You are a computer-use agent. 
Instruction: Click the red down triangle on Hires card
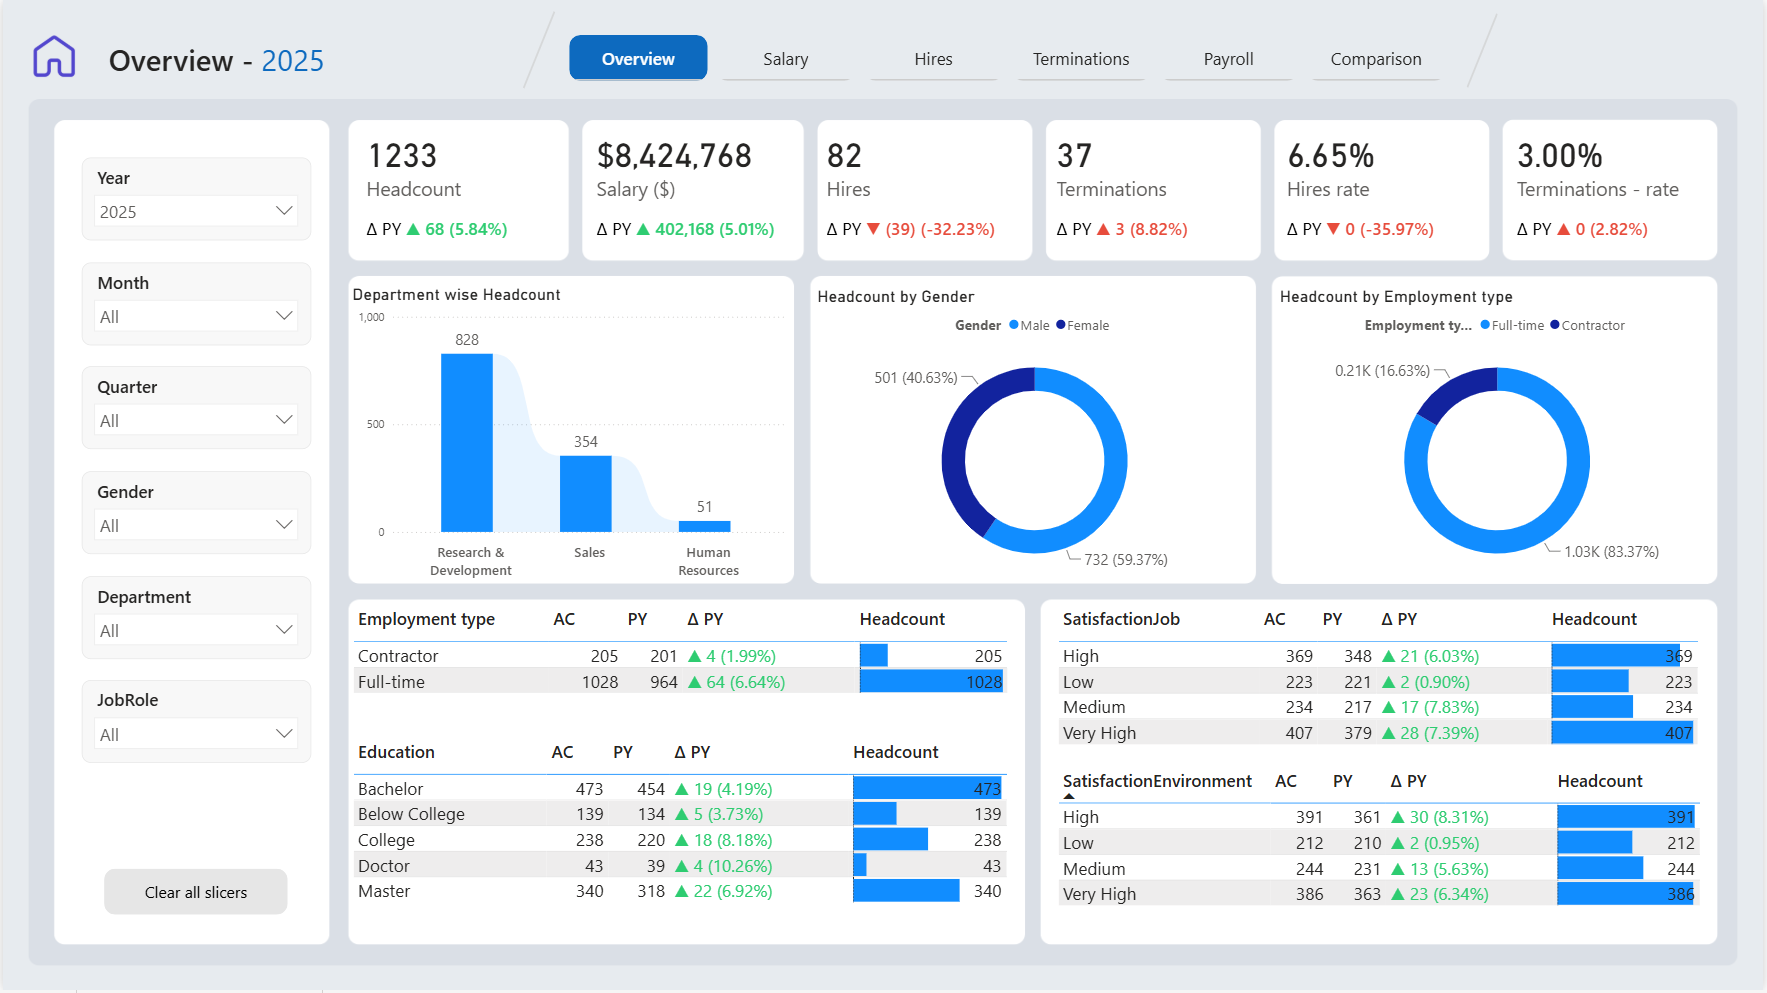[x=873, y=229]
